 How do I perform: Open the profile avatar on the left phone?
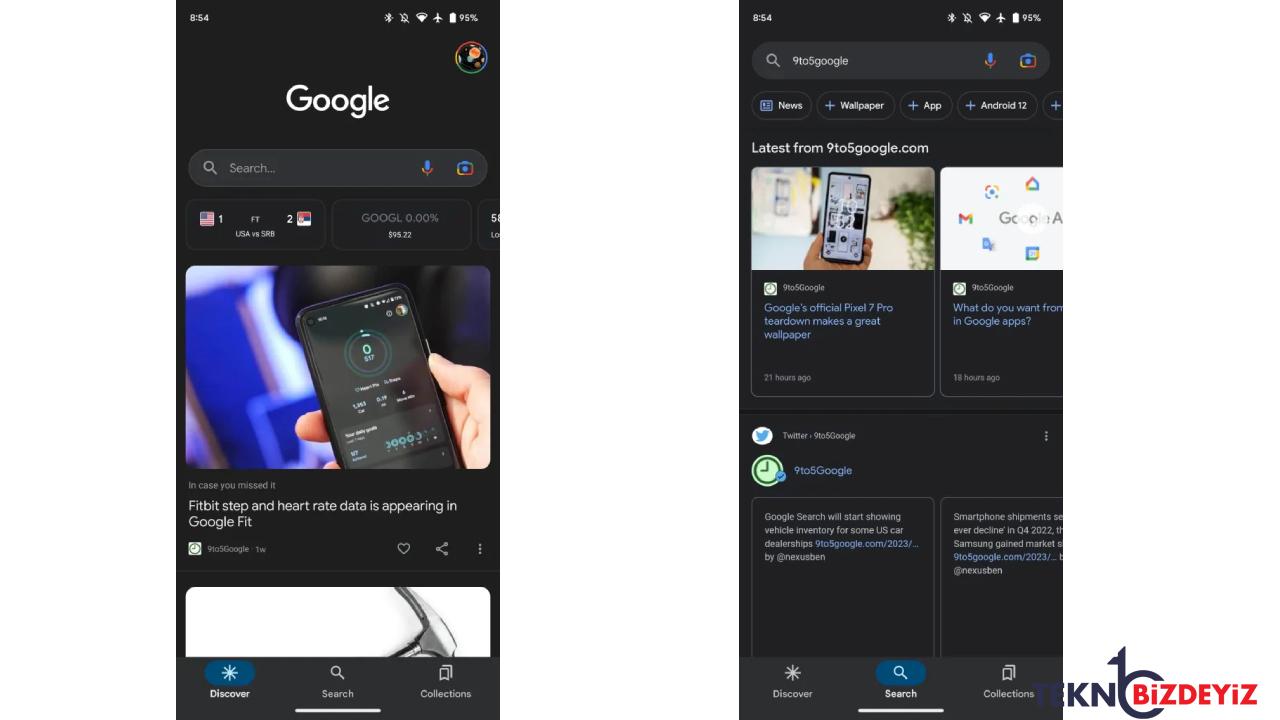coord(471,57)
